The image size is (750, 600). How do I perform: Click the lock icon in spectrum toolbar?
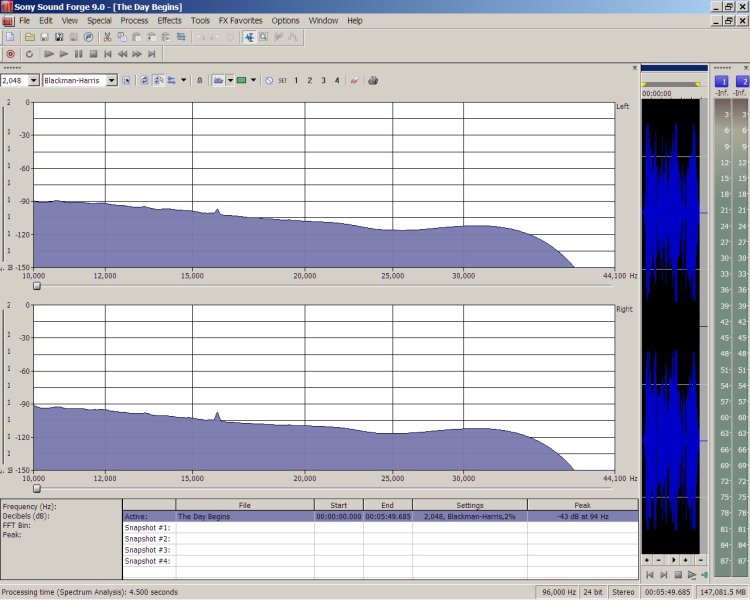(200, 80)
